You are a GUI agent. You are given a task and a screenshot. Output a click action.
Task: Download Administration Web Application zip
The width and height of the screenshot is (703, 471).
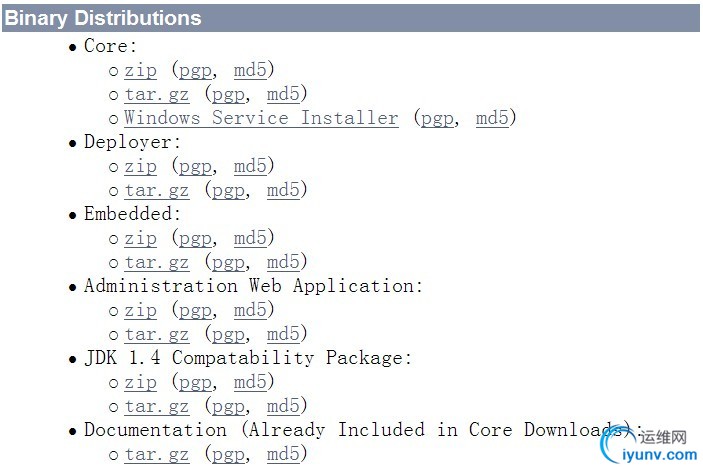click(x=140, y=311)
